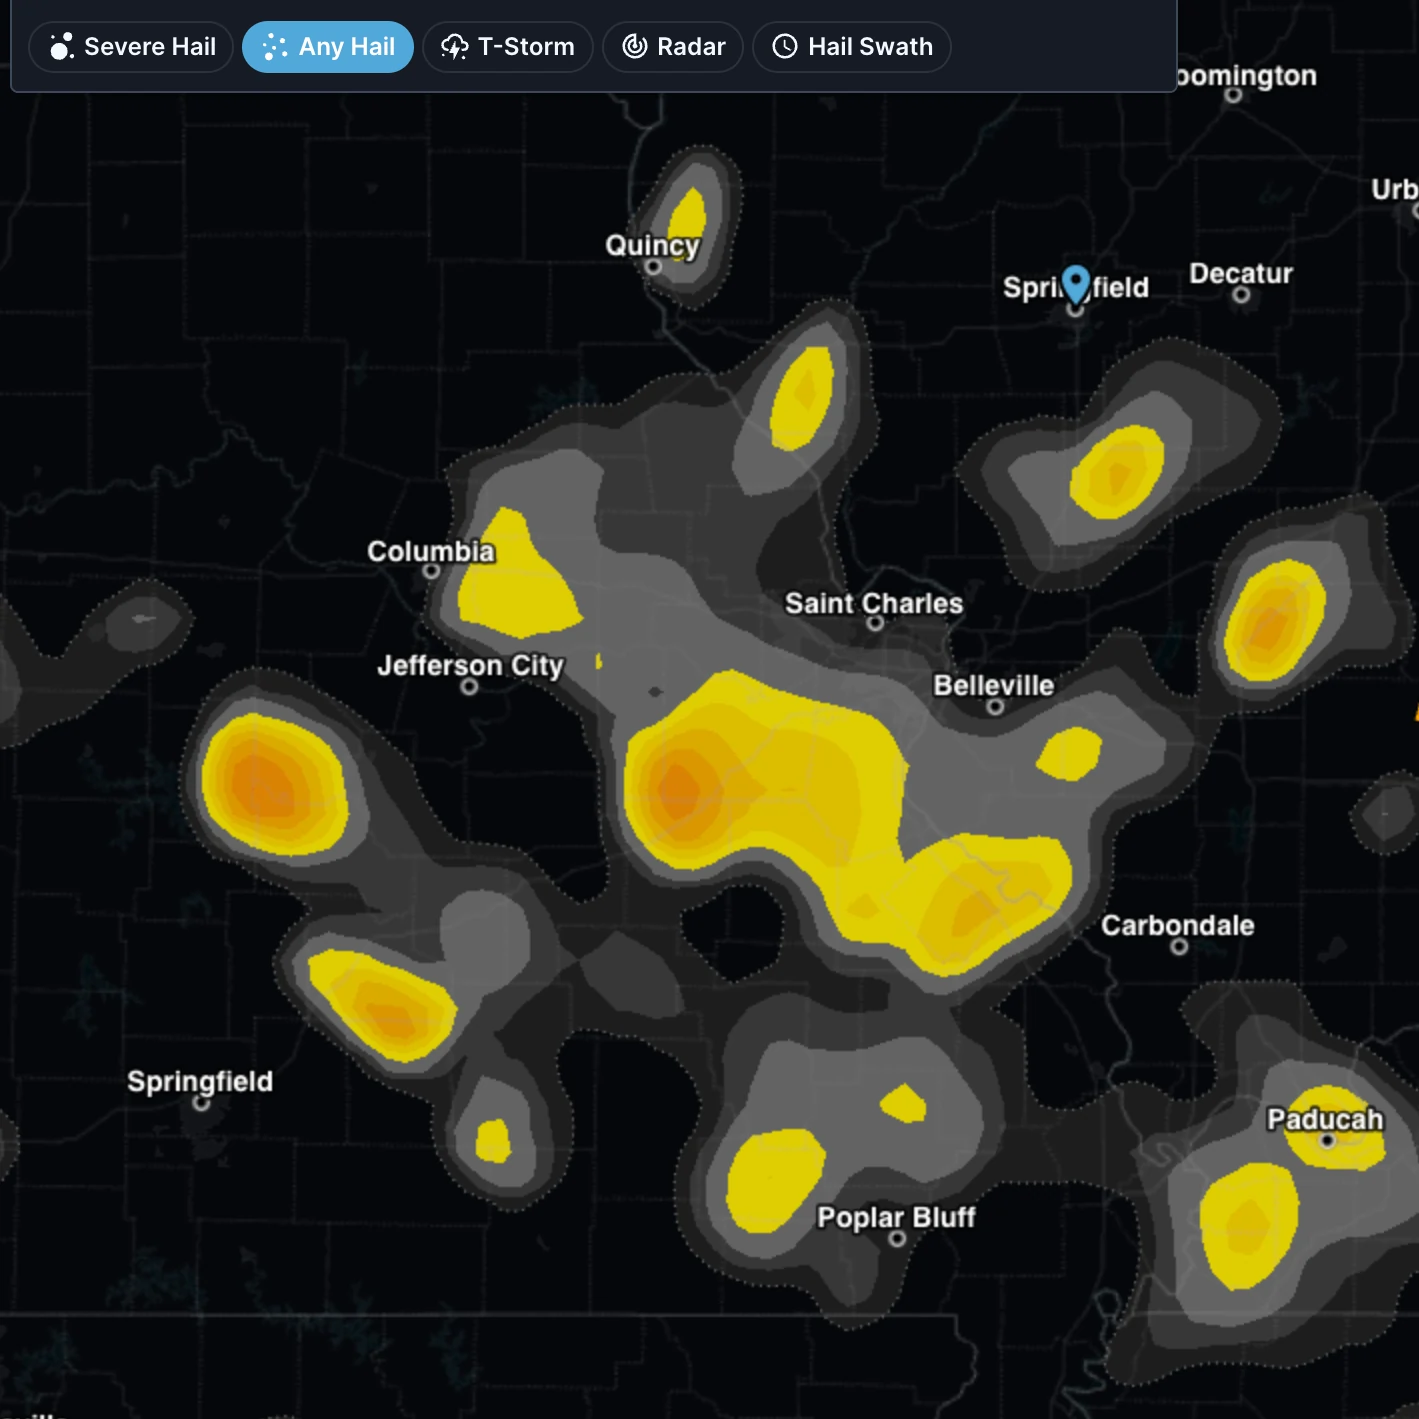Click the Columbia city marker
This screenshot has height=1419, width=1419.
[431, 571]
